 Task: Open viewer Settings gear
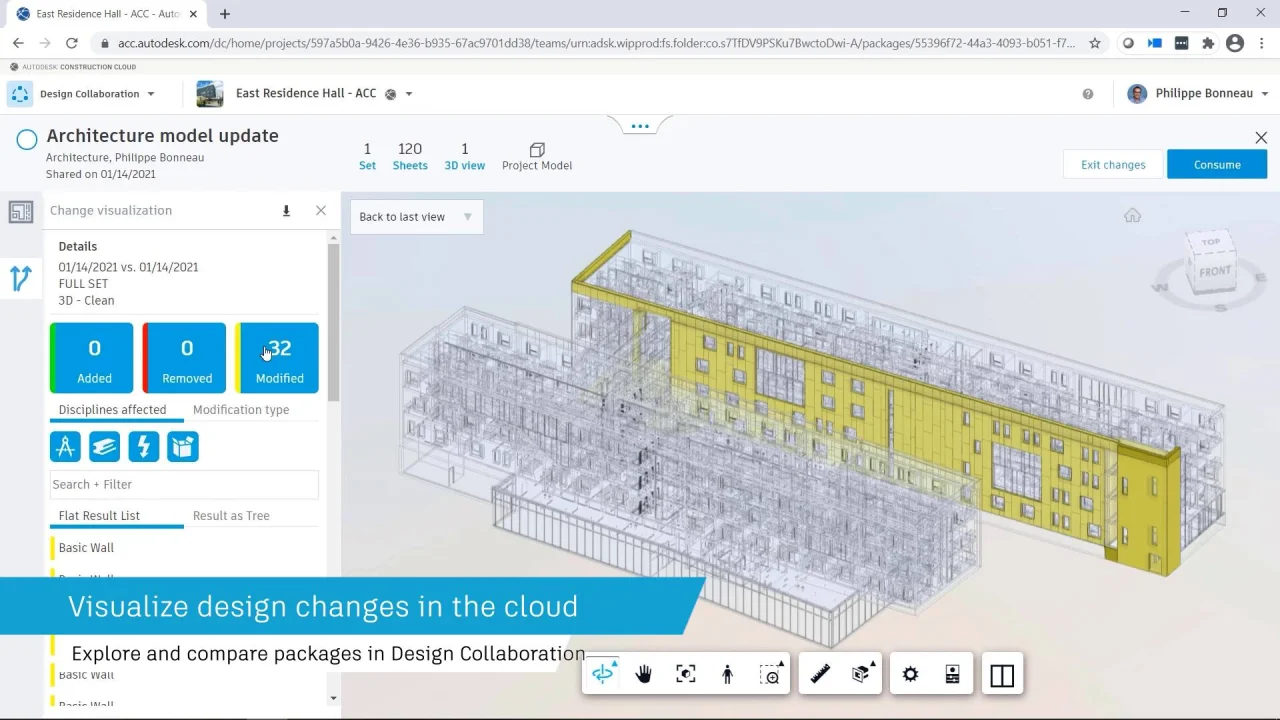tap(910, 675)
